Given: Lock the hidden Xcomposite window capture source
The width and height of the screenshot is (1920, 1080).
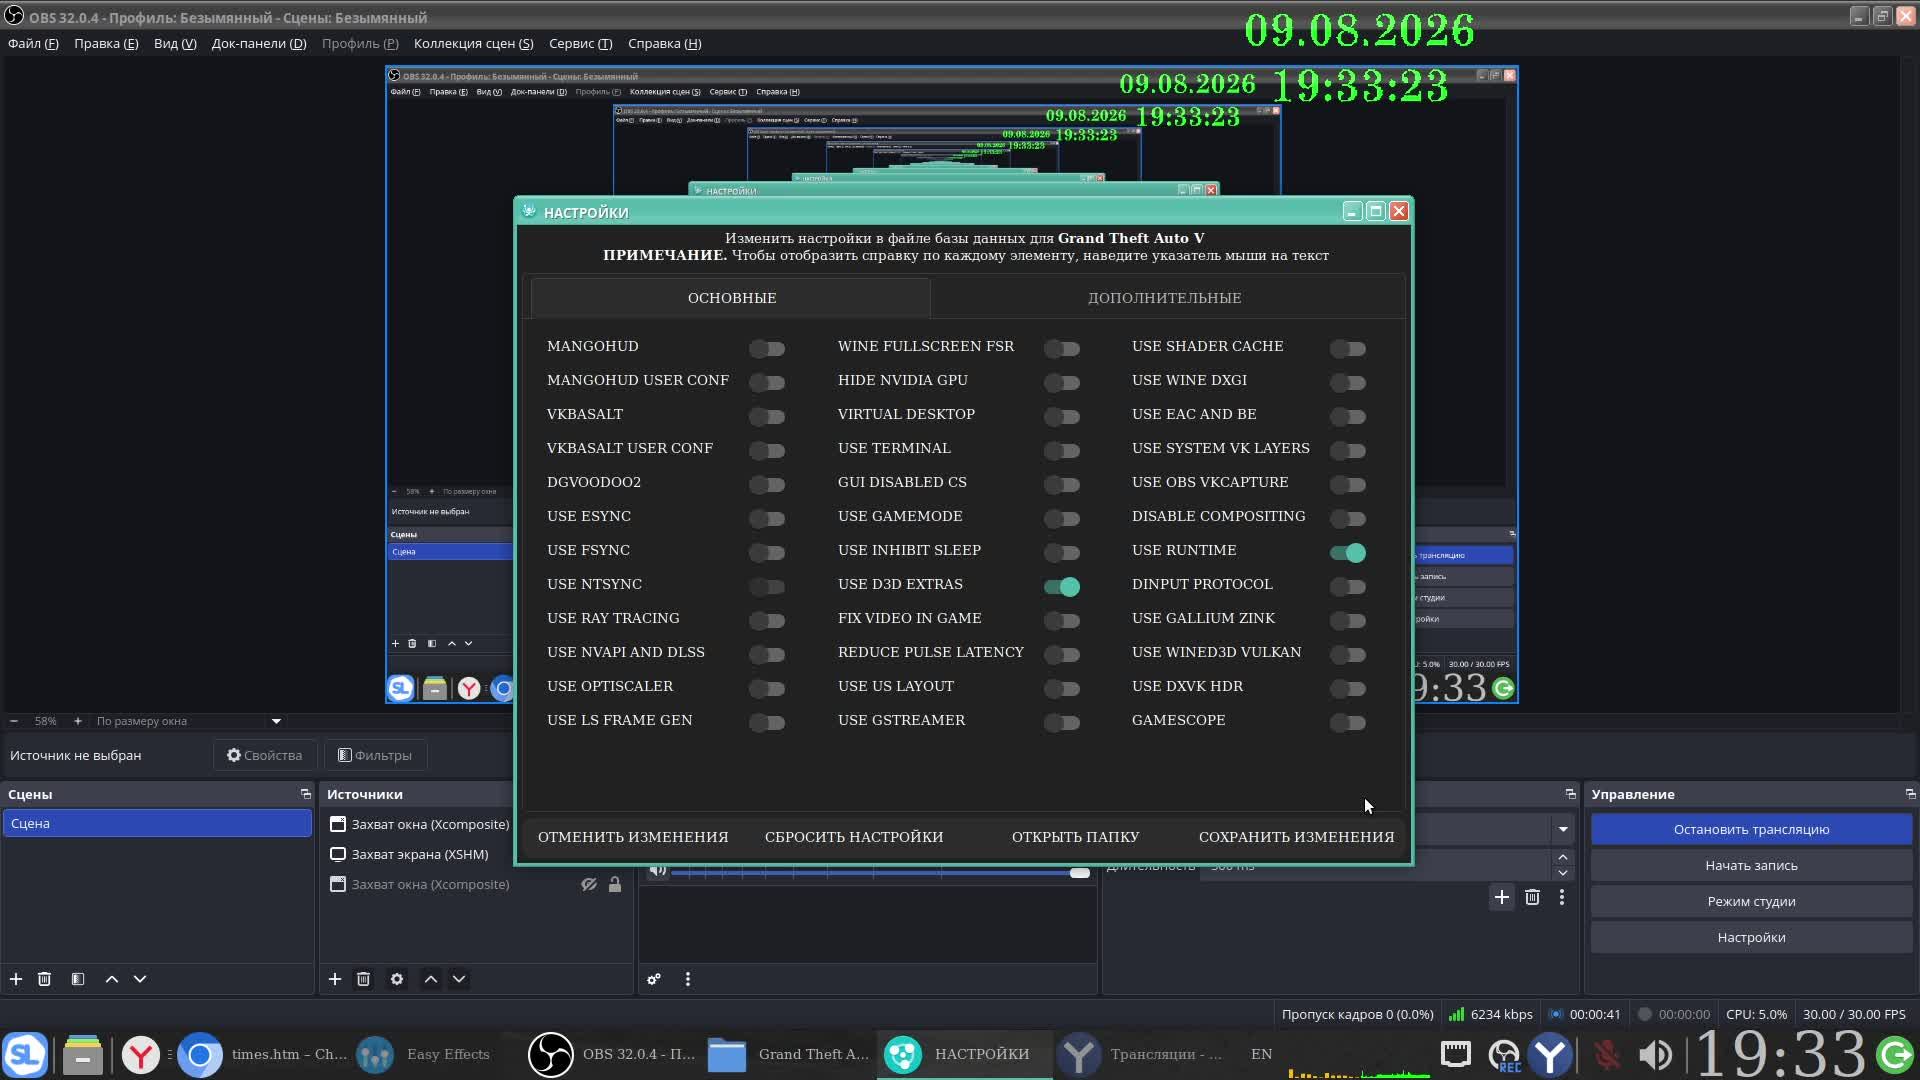Looking at the screenshot, I should [615, 884].
